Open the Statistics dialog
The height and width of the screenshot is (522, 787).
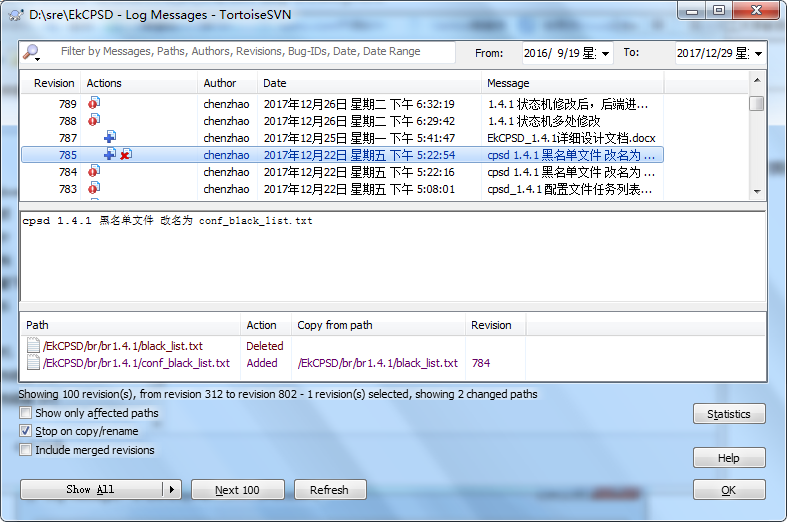(729, 414)
